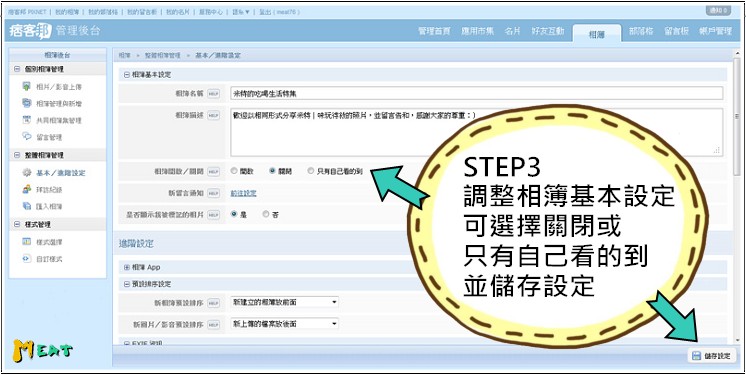Open the 應用市集 tab
The image size is (746, 375).
477,31
